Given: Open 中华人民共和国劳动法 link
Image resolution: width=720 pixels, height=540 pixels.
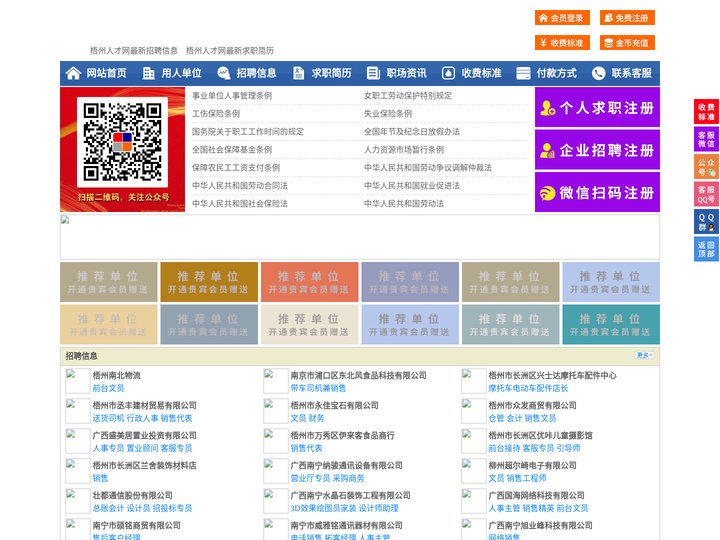Looking at the screenshot, I should pos(404,203).
